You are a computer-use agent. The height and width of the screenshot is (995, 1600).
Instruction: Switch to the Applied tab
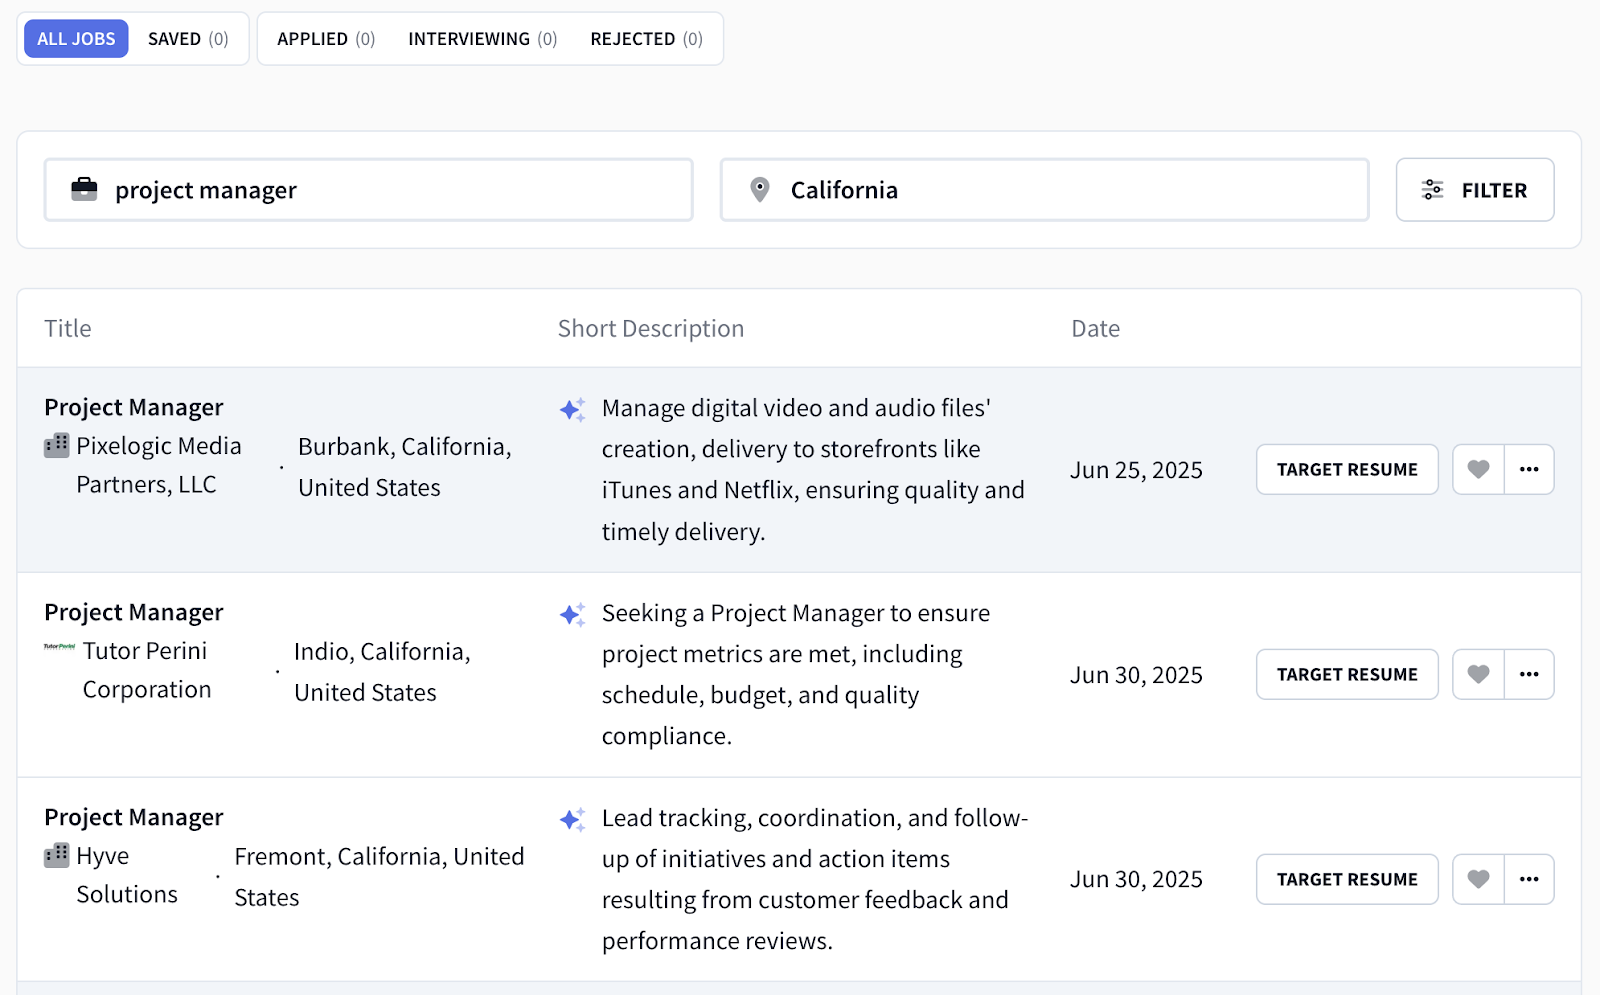click(326, 39)
